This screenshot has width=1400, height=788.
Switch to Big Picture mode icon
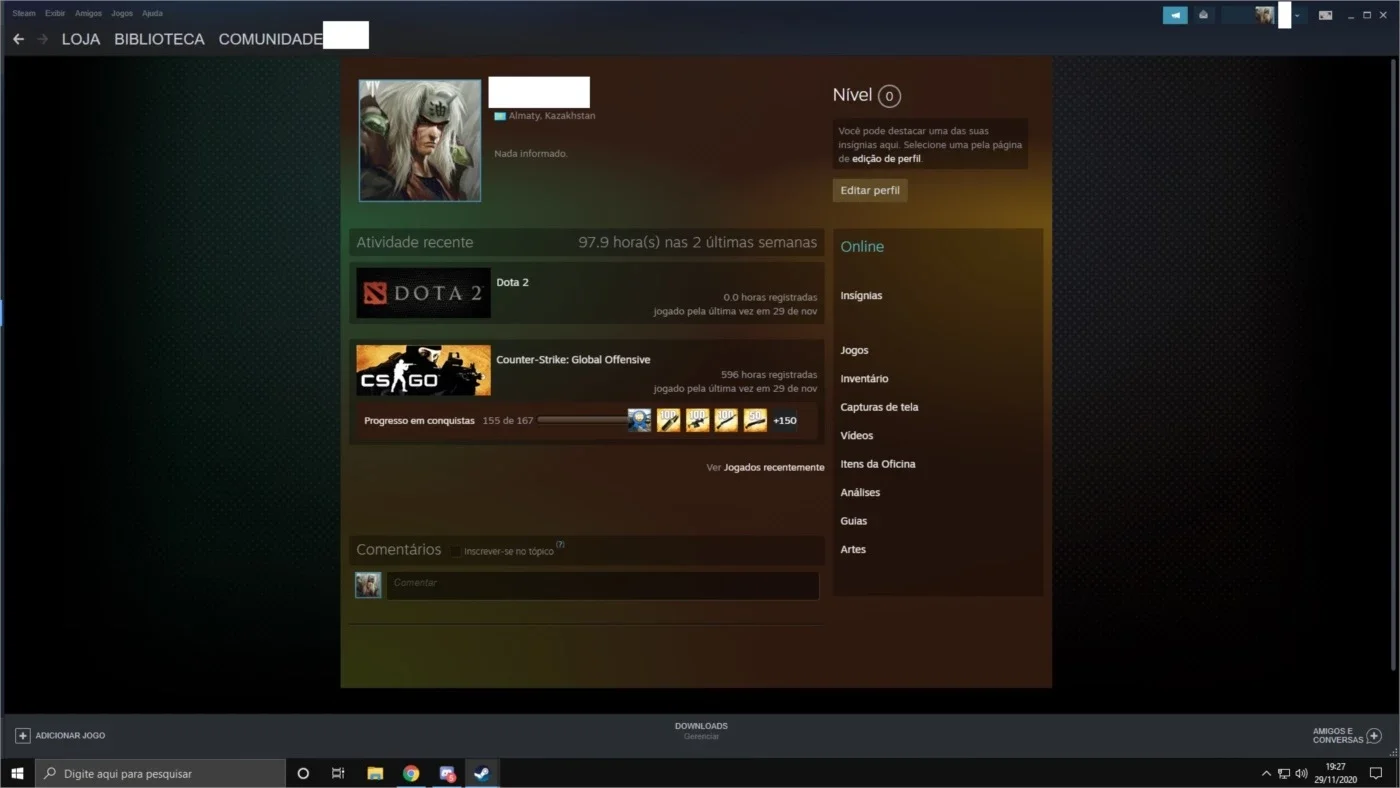1325,15
